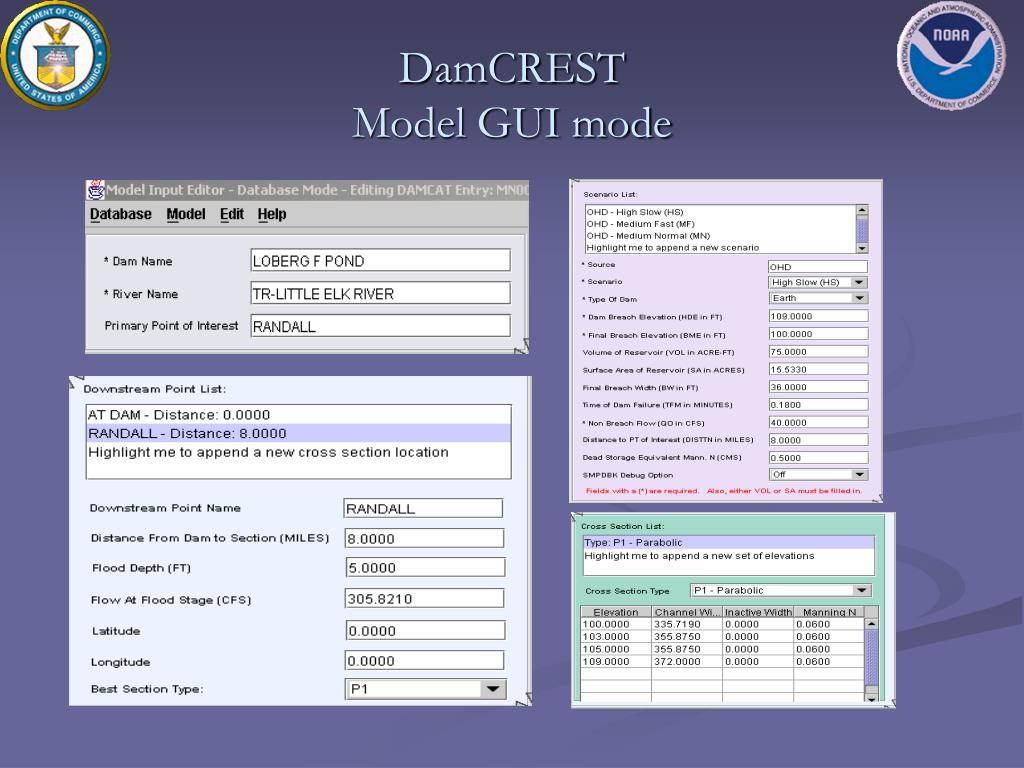Viewport: 1024px width, 768px height.
Task: Click Manning N cell in 100.0000 row
Action: [829, 624]
